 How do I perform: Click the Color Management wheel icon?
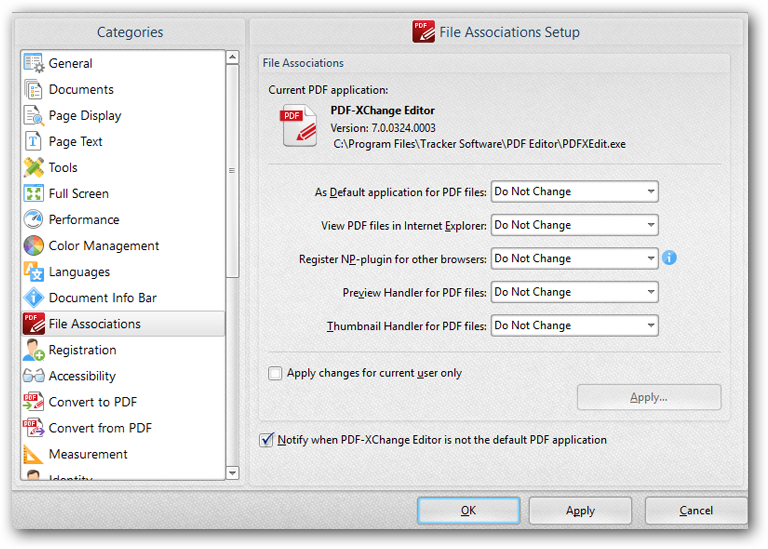click(x=34, y=245)
